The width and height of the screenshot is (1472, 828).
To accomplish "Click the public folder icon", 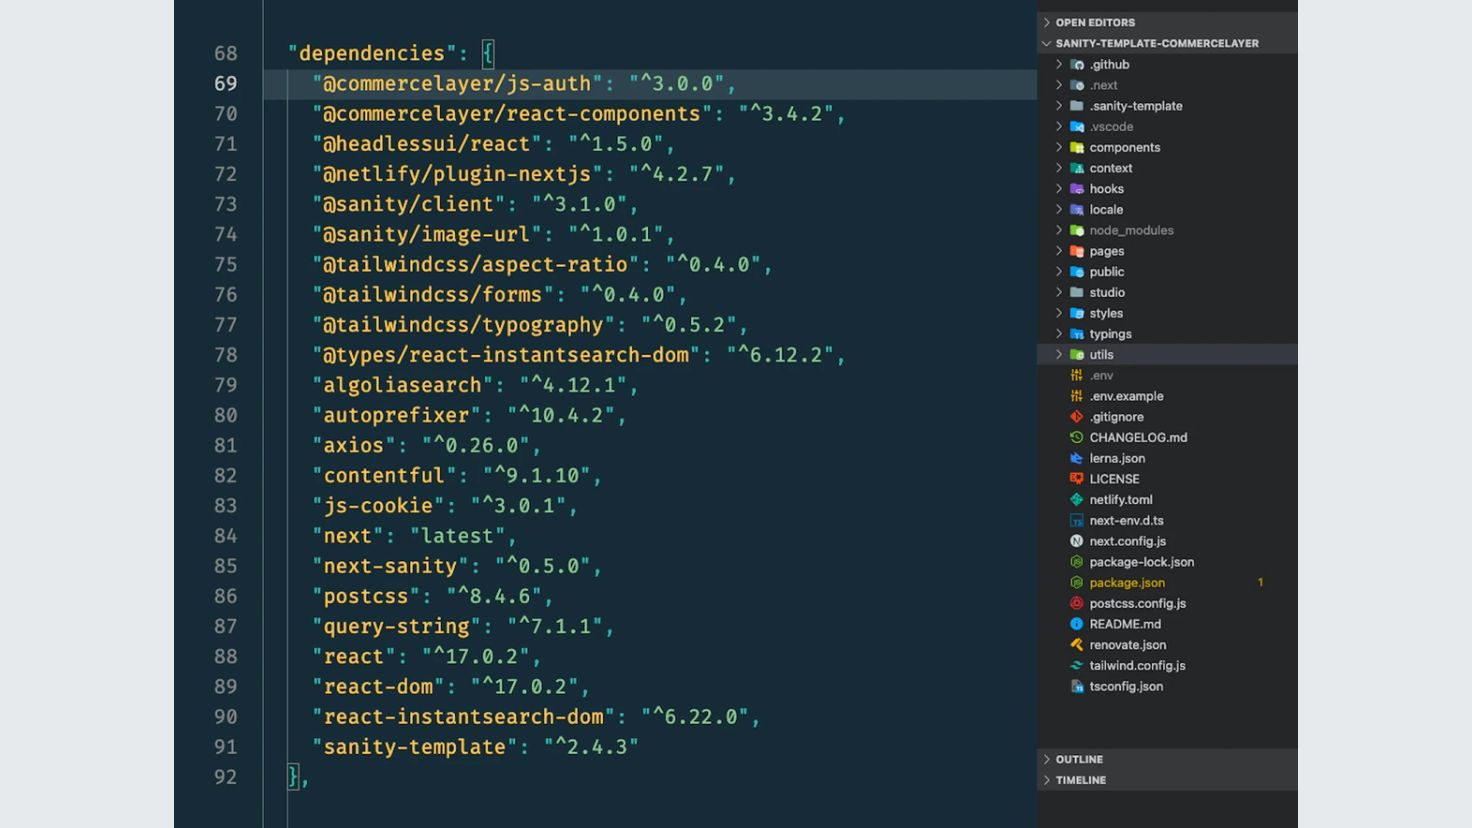I will tap(1077, 272).
